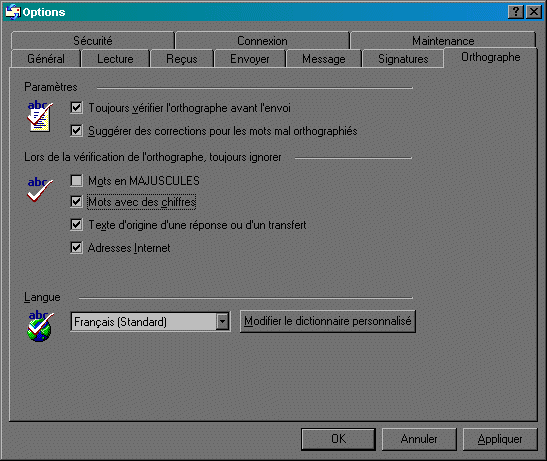Click the question mark help button
This screenshot has width=547, height=461.
click(x=516, y=12)
